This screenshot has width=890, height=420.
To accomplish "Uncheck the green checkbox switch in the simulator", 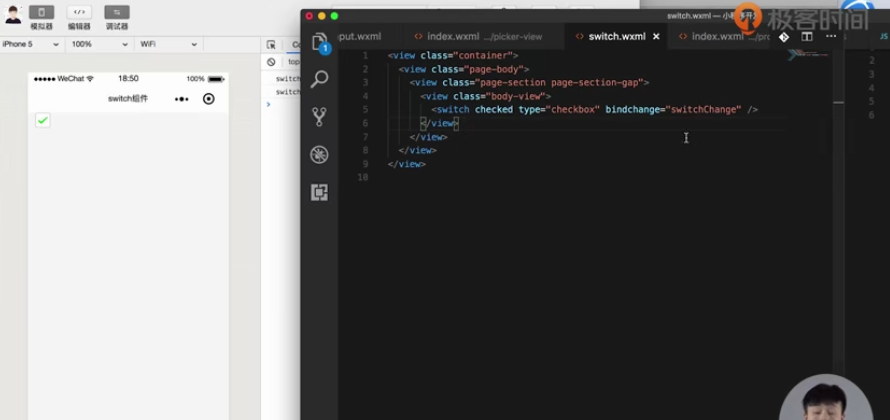I will [43, 120].
